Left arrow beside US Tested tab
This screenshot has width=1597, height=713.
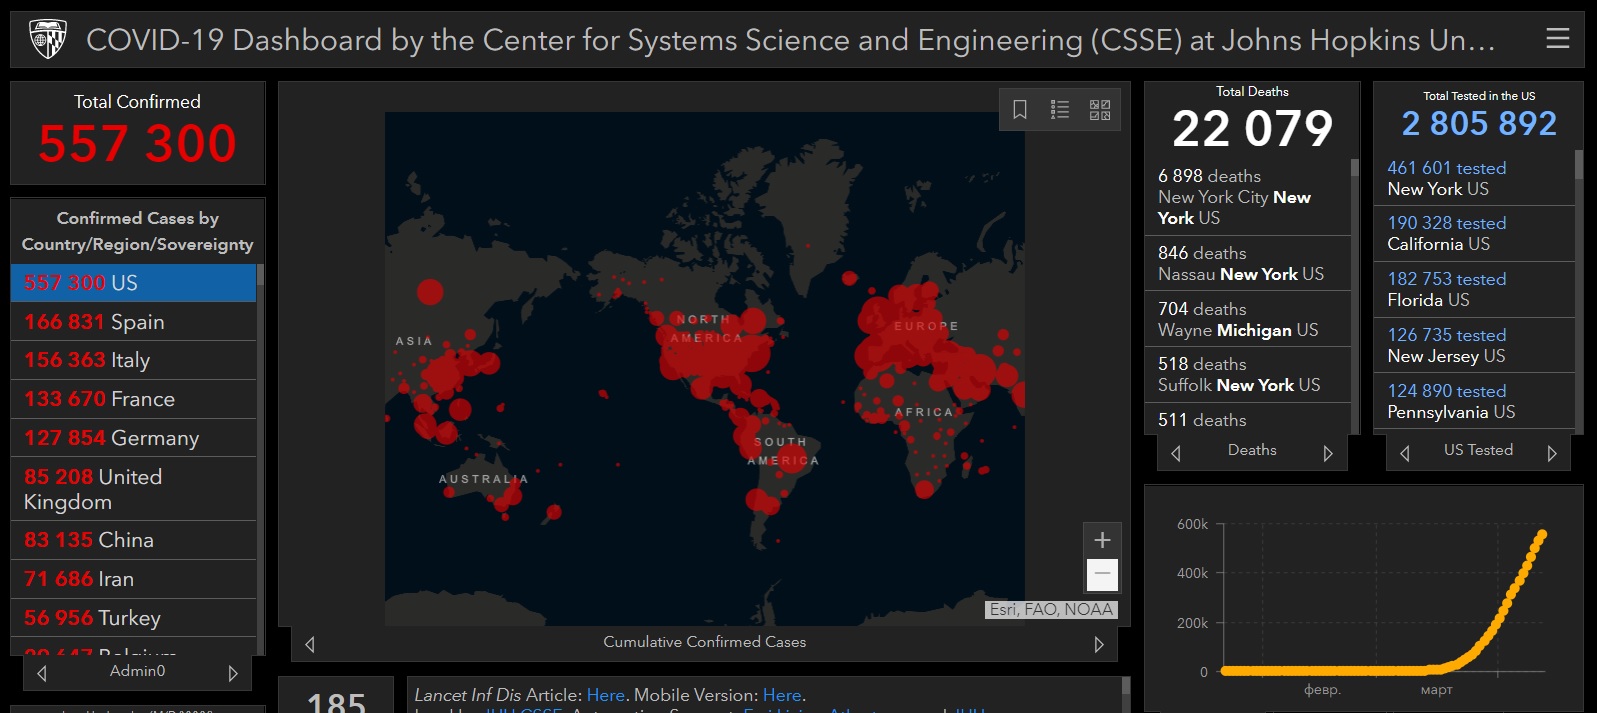coord(1405,453)
